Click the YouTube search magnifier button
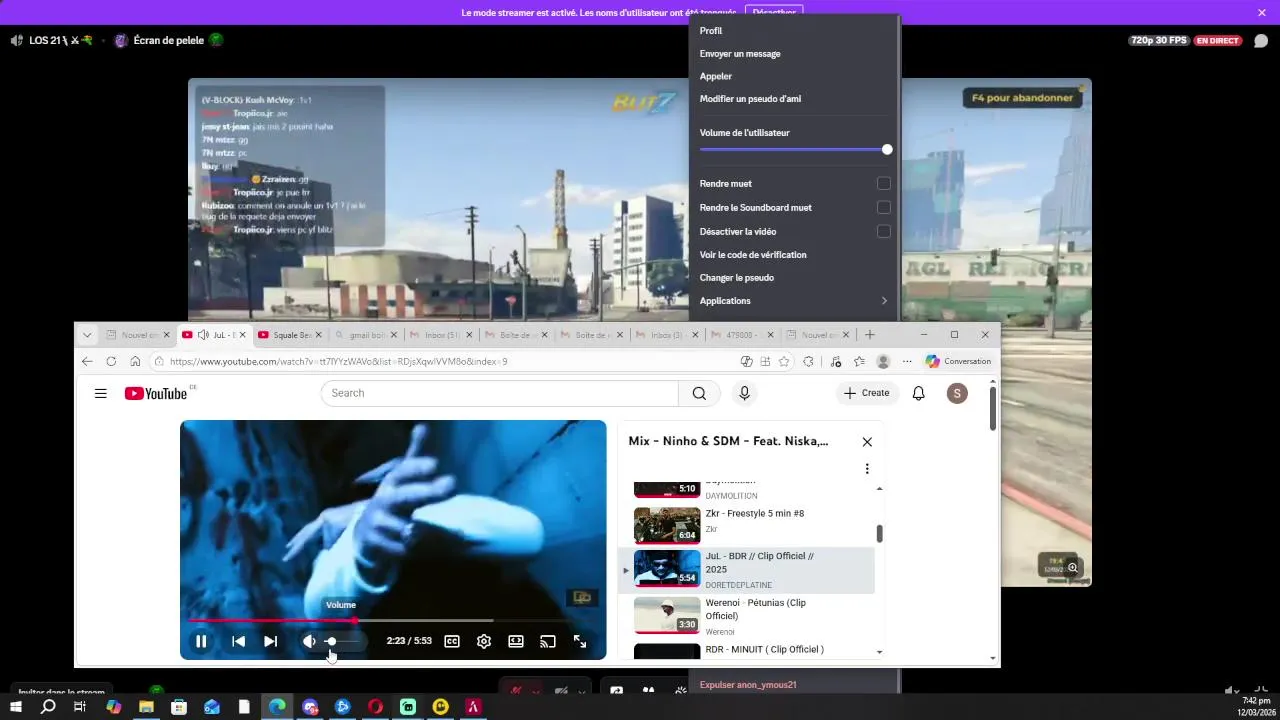The image size is (1280, 720). click(x=699, y=393)
